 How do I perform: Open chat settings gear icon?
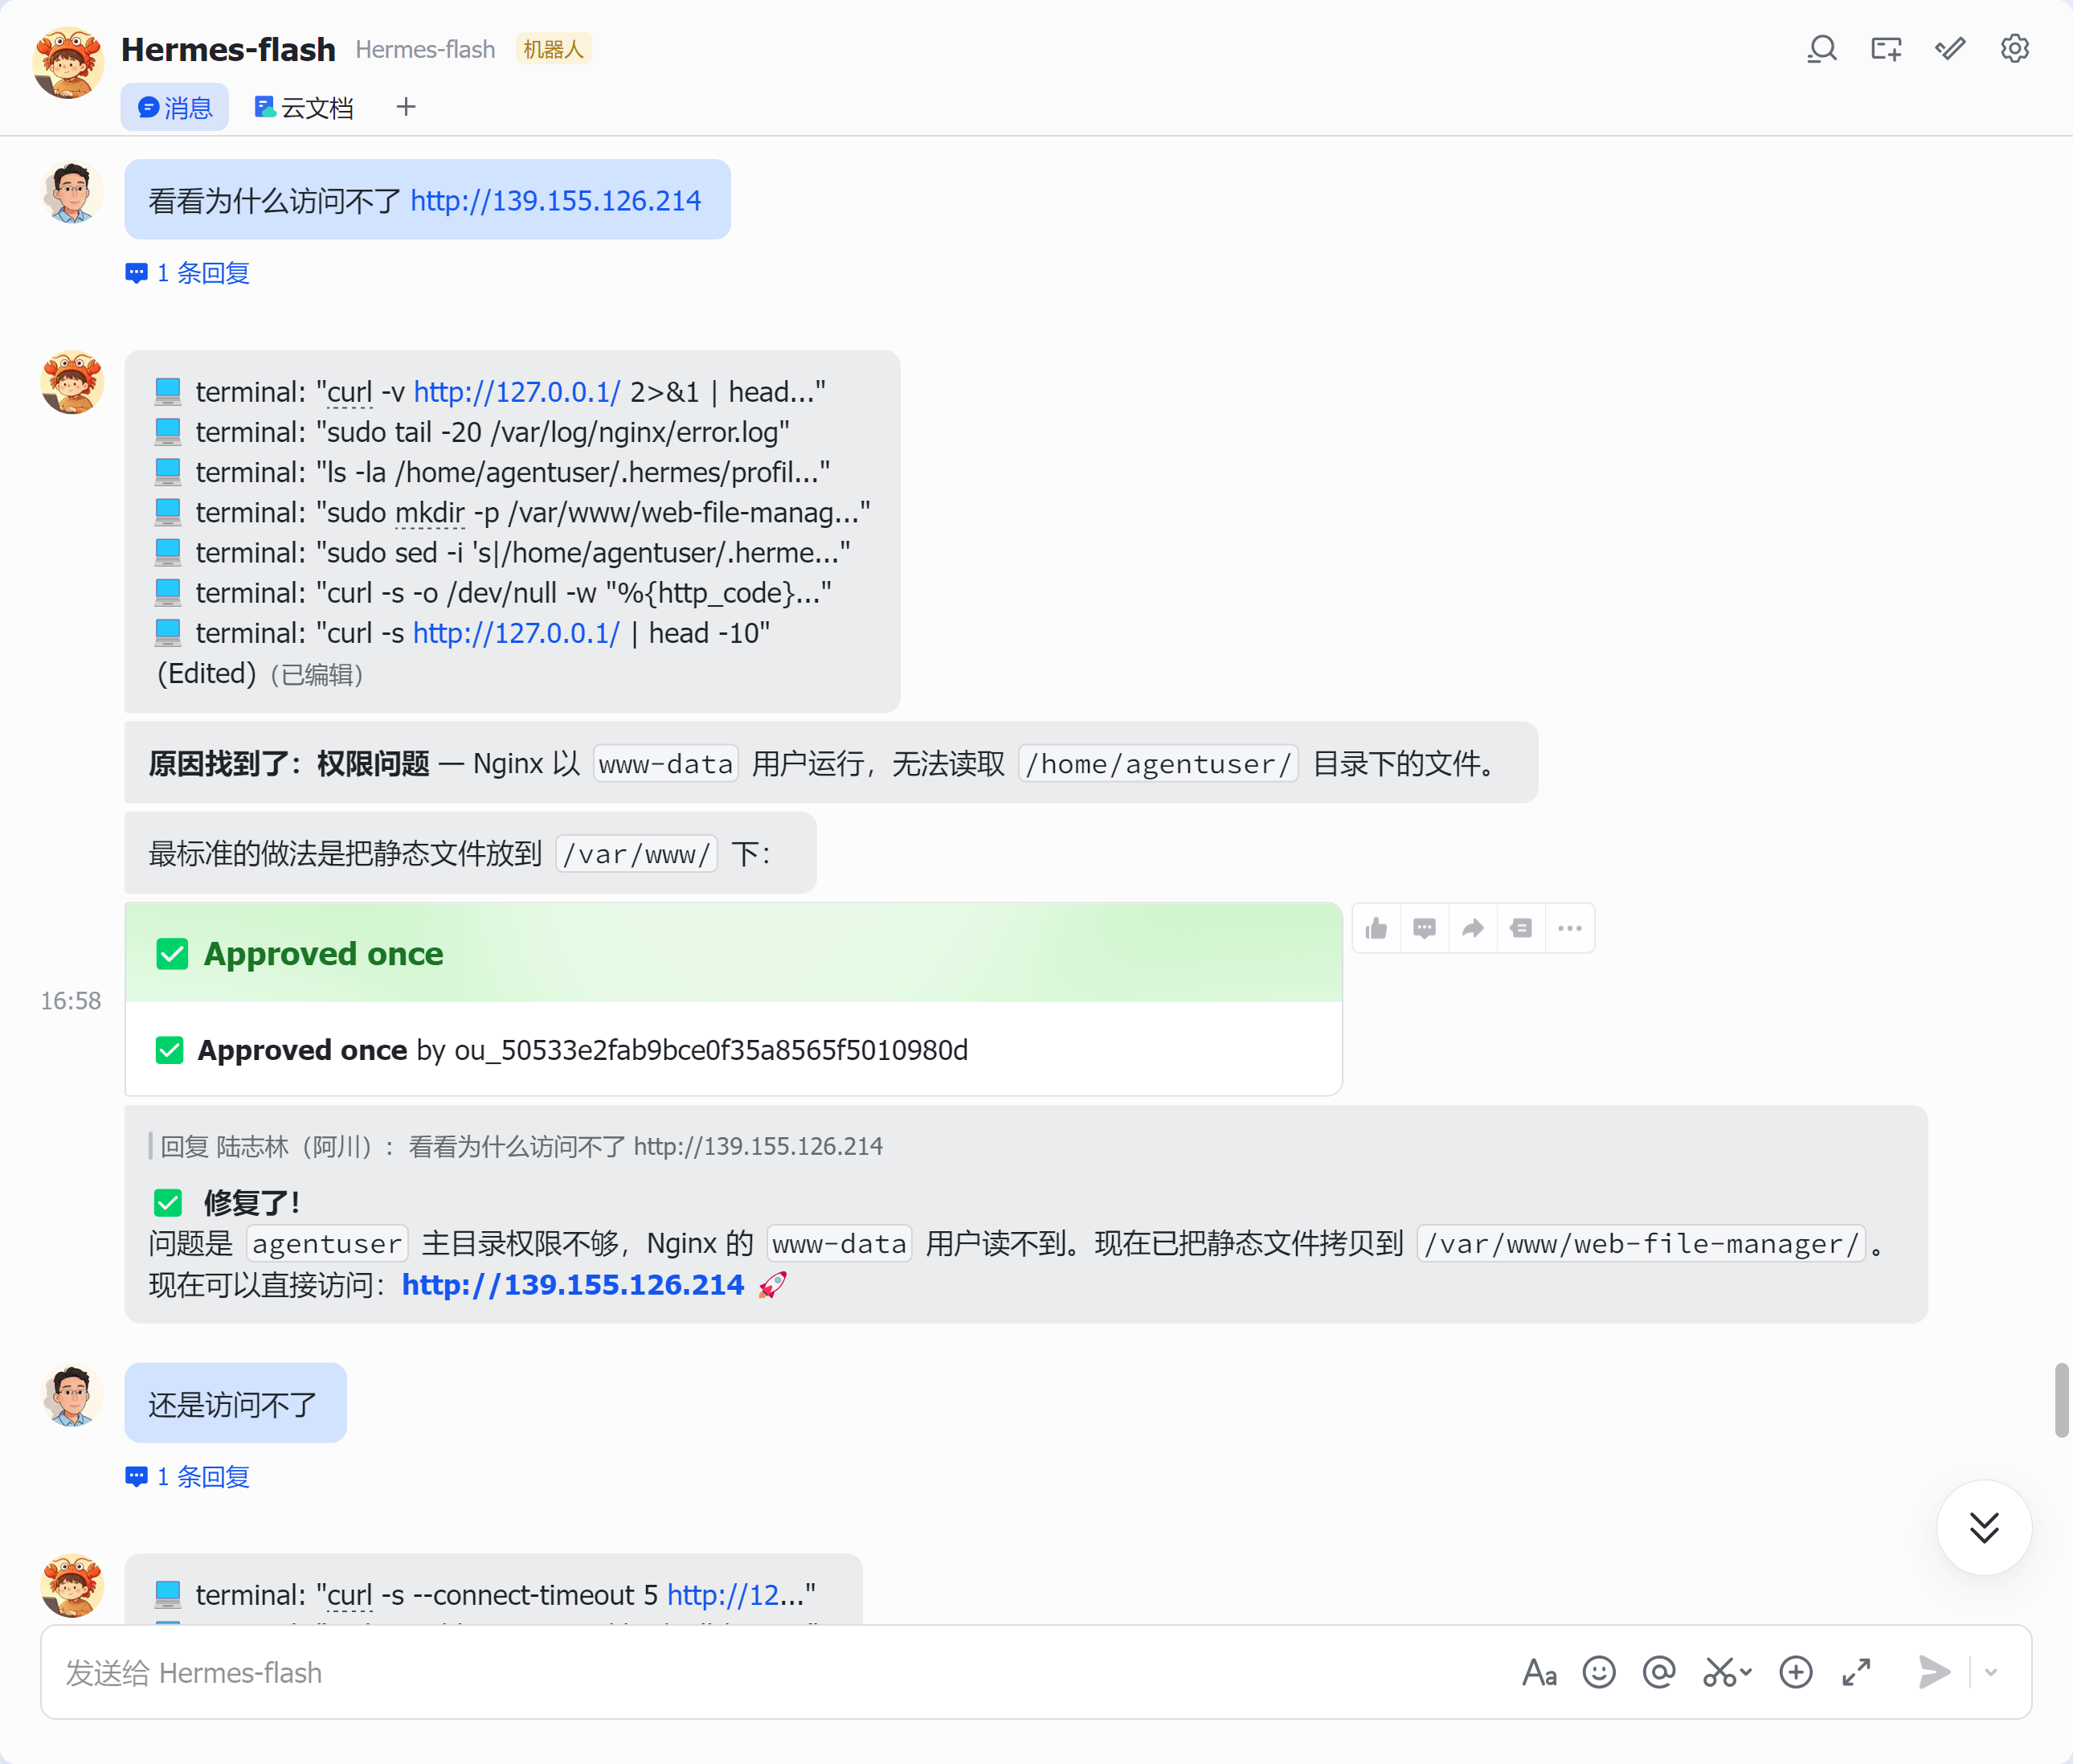pyautogui.click(x=2014, y=49)
